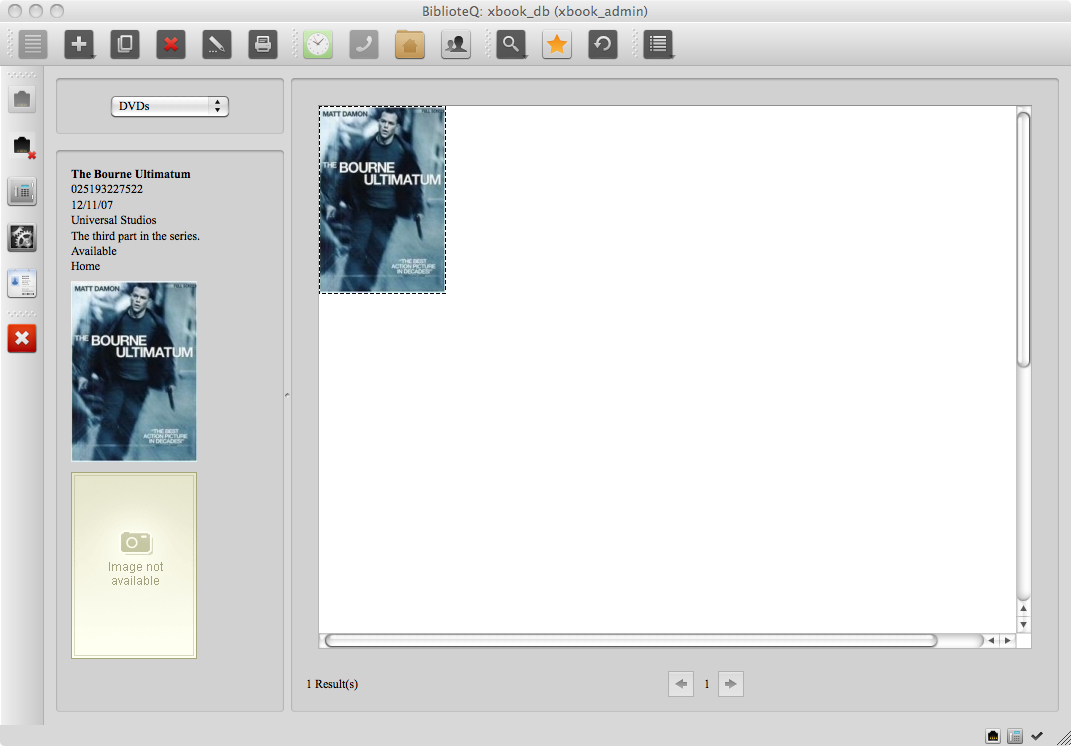Click the duplicate item icon
1071x746 pixels.
pyautogui.click(x=125, y=44)
